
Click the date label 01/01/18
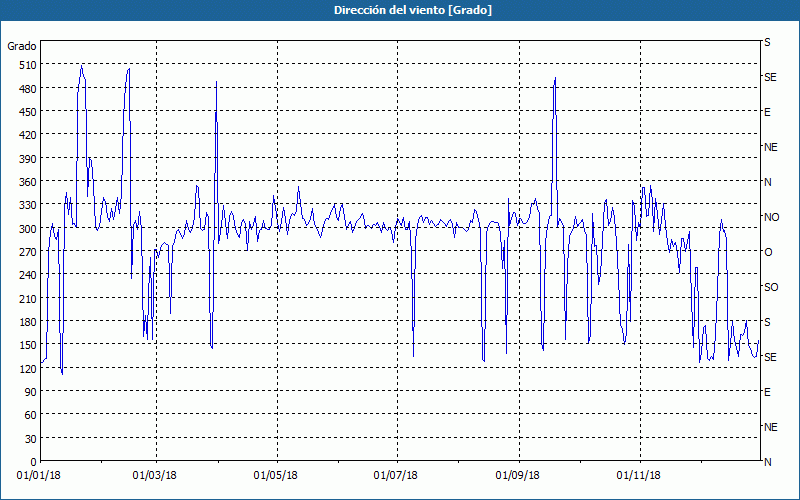tap(39, 476)
